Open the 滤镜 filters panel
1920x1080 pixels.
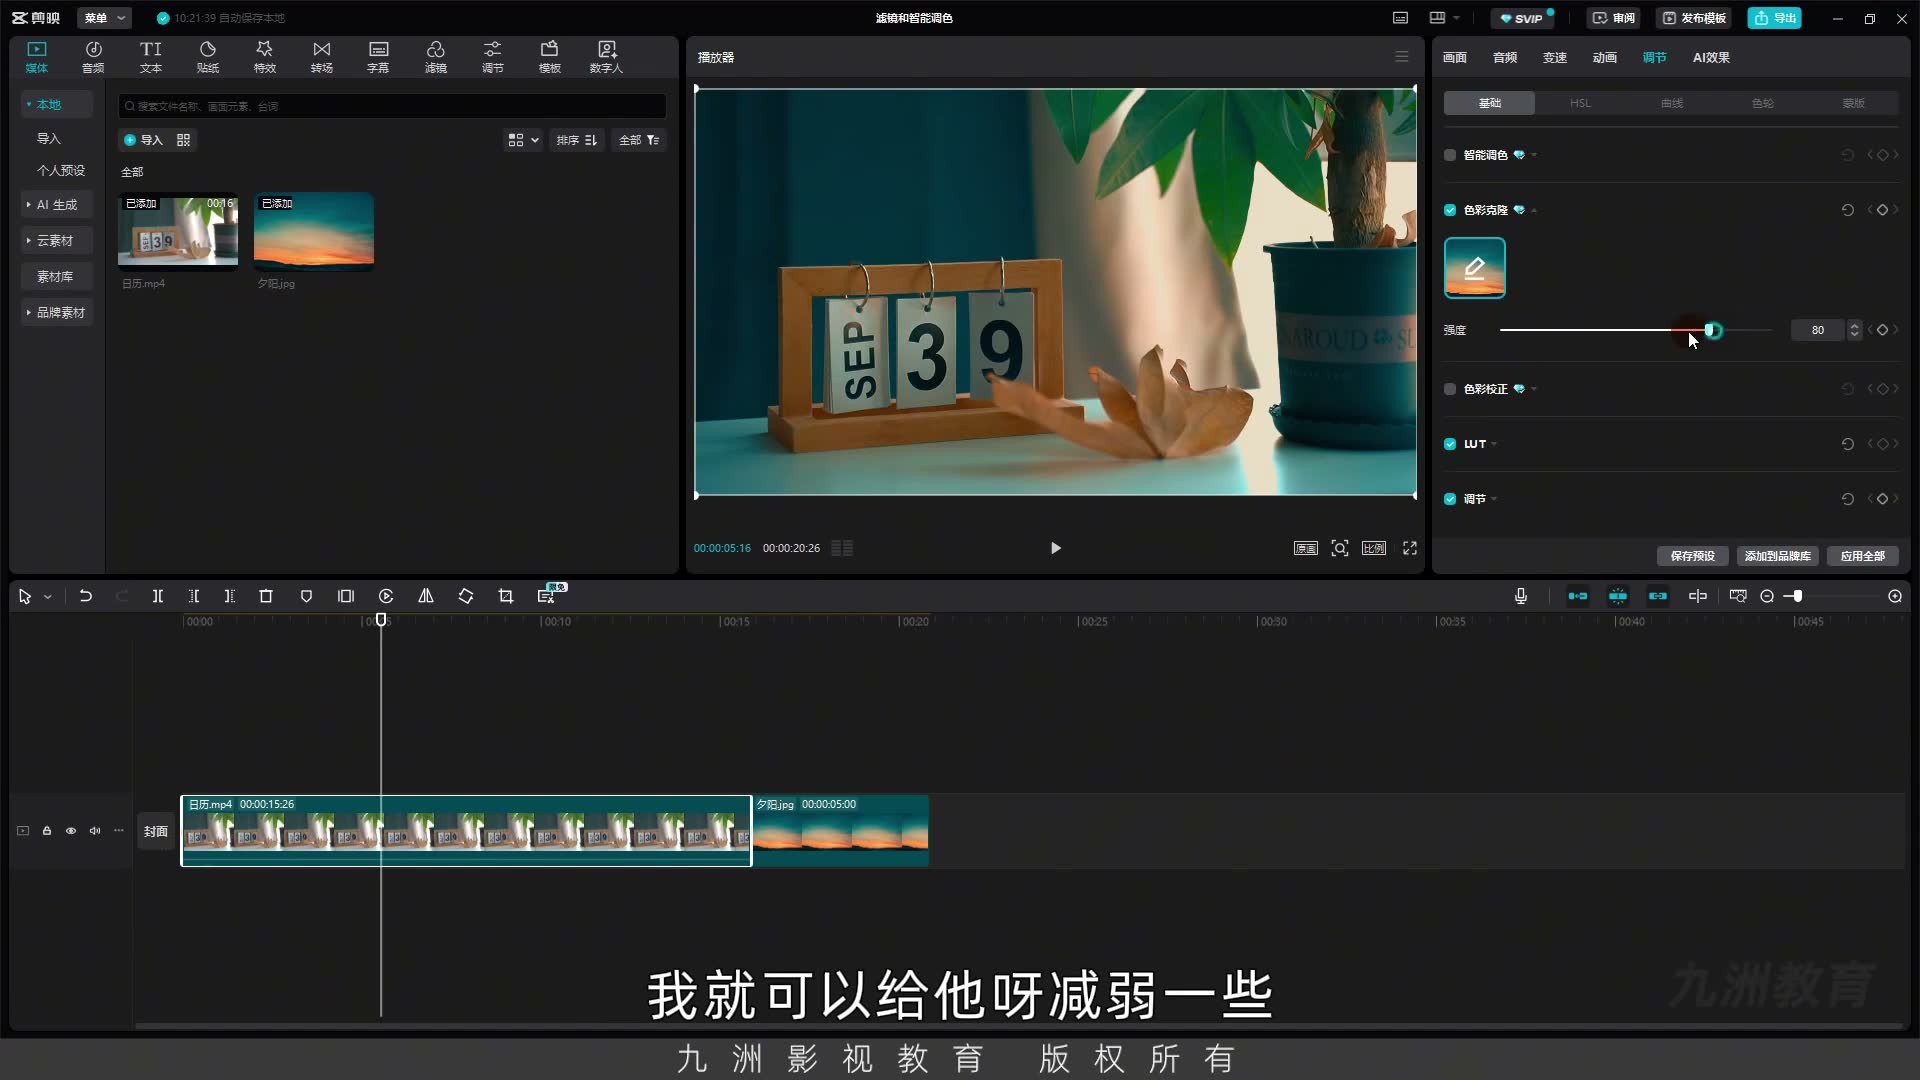[436, 57]
